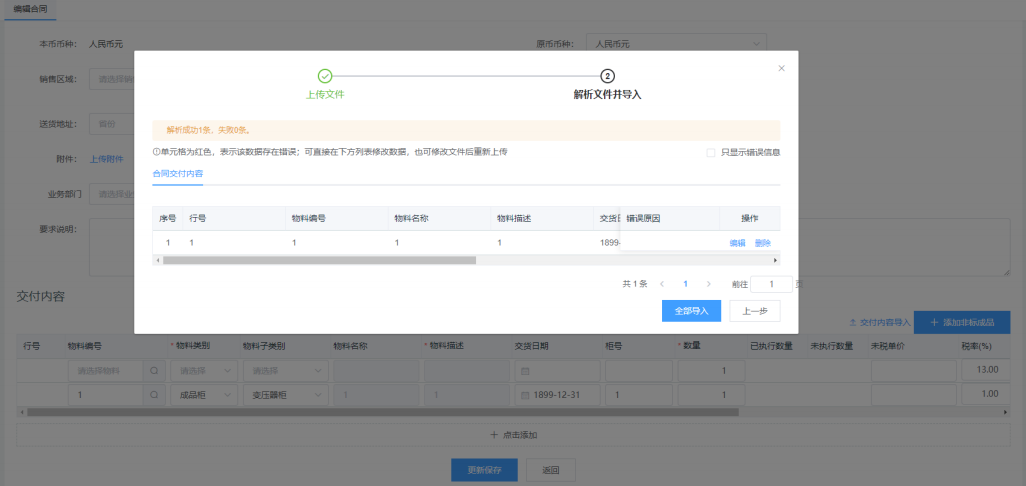Click the step 2 circle icon for 解析文件并导入

click(x=607, y=76)
